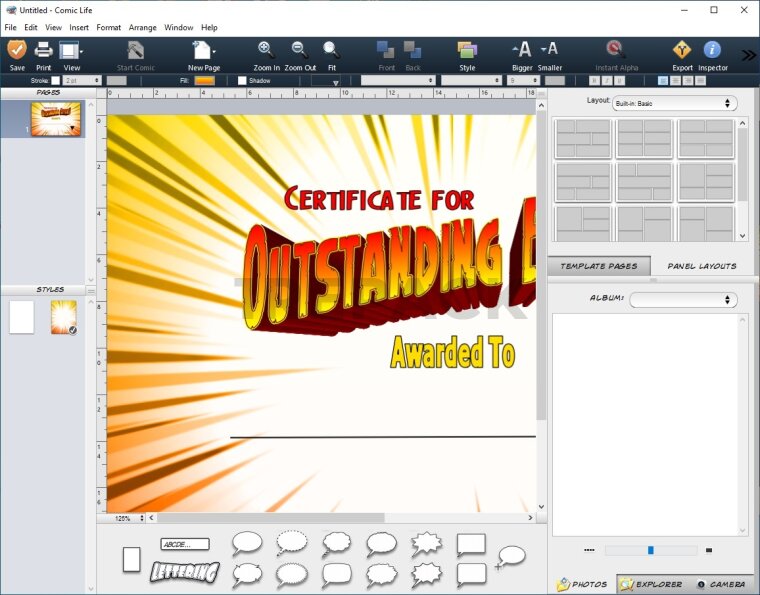Click the orange Fill color swatch
This screenshot has height=595, width=760.
(204, 80)
